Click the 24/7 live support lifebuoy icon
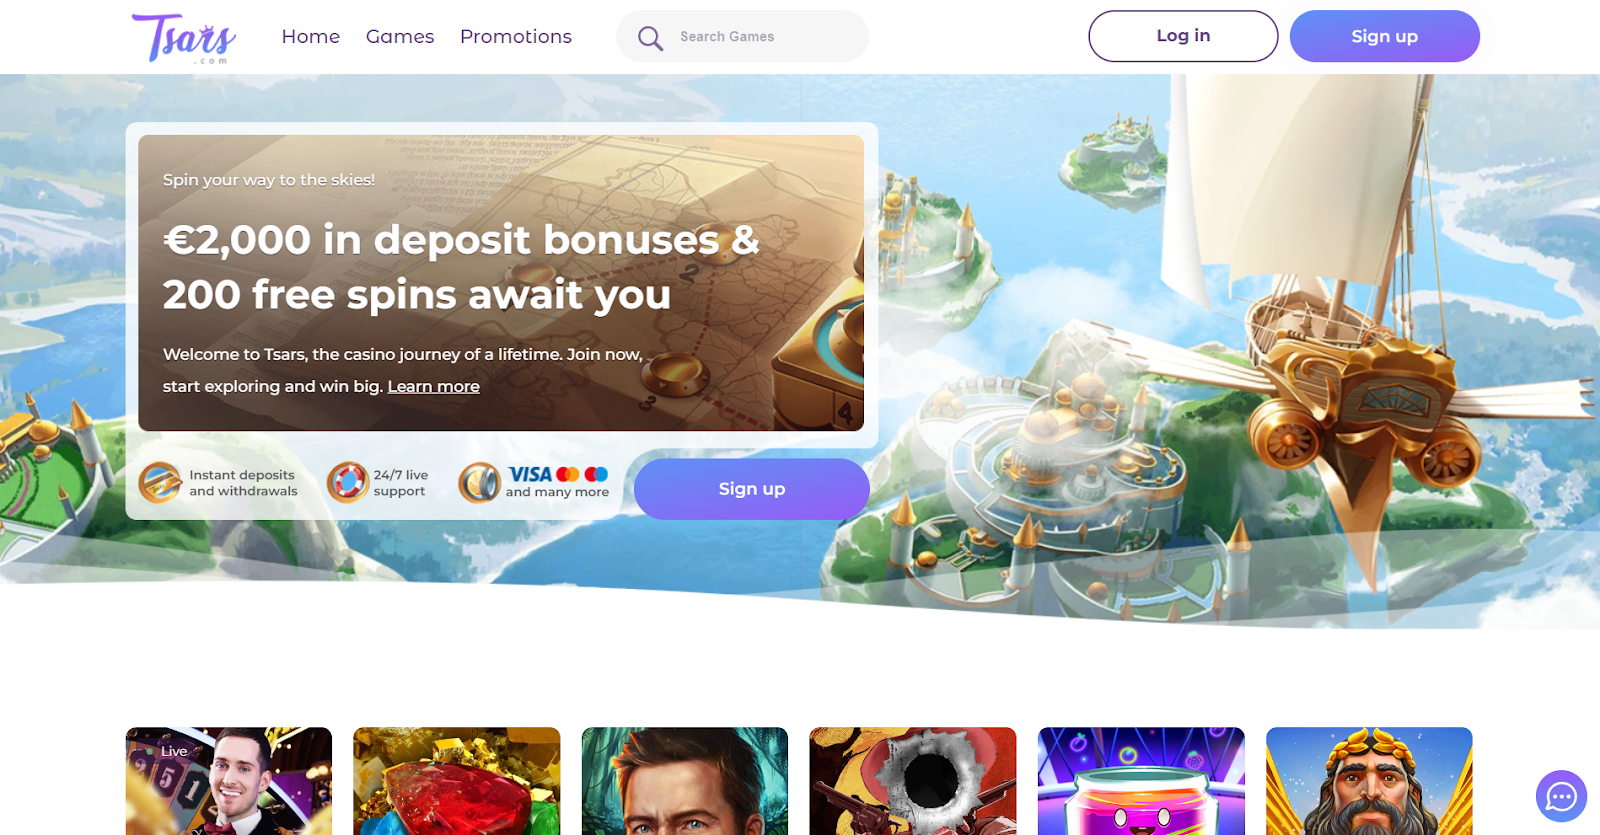This screenshot has width=1600, height=835. click(x=348, y=483)
